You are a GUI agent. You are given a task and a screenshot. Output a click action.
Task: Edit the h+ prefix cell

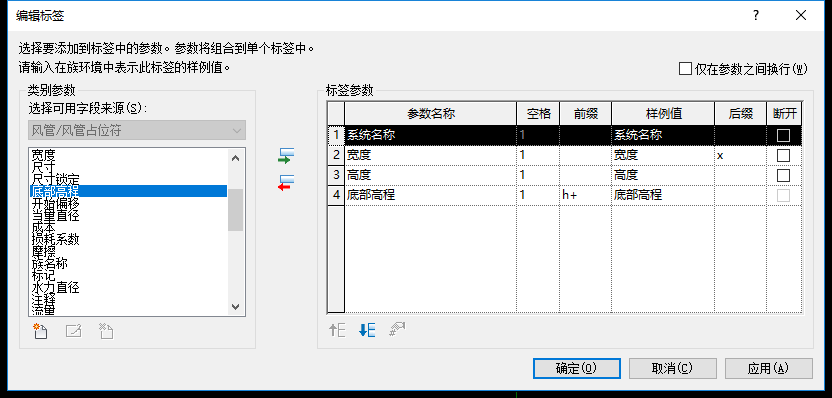pyautogui.click(x=585, y=195)
